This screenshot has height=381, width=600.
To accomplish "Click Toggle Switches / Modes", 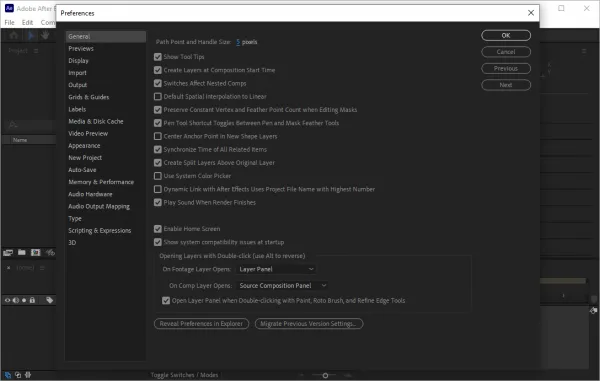I will pyautogui.click(x=184, y=375).
